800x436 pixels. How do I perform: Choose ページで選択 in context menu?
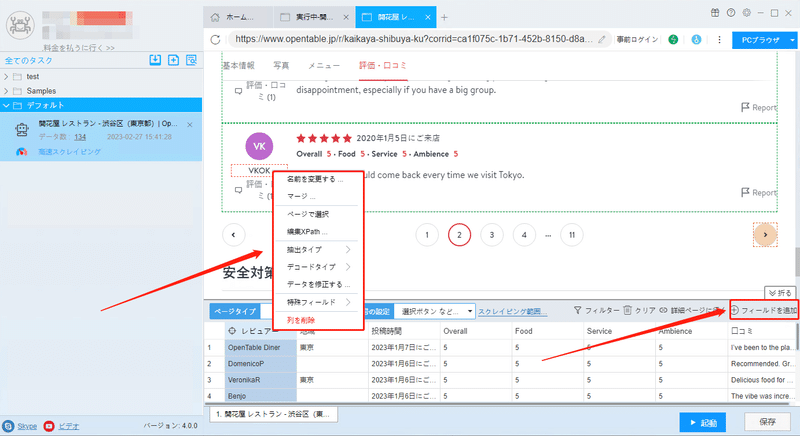(x=308, y=214)
